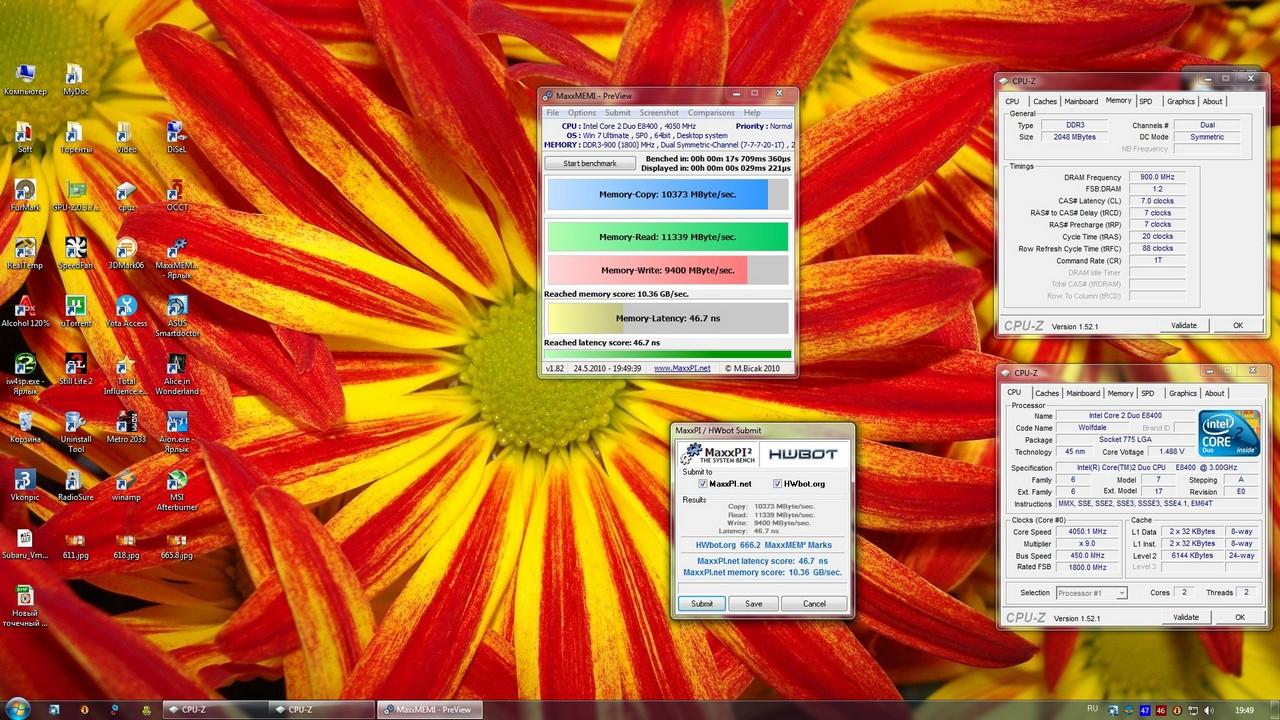This screenshot has width=1280, height=720.
Task: Open the MyDoc folder icon
Action: pos(76,79)
